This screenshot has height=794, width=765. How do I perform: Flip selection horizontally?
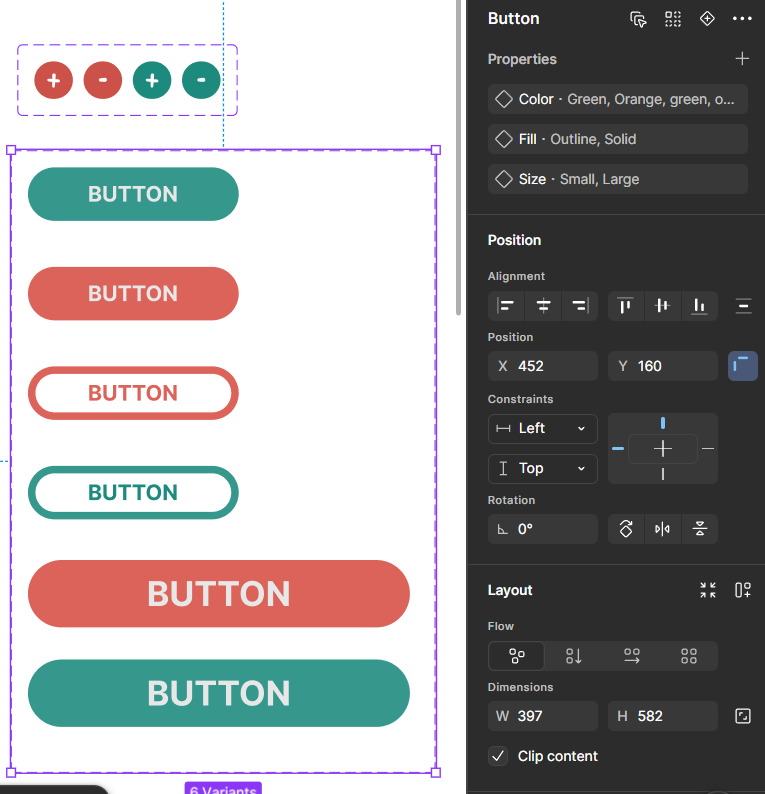(x=663, y=529)
